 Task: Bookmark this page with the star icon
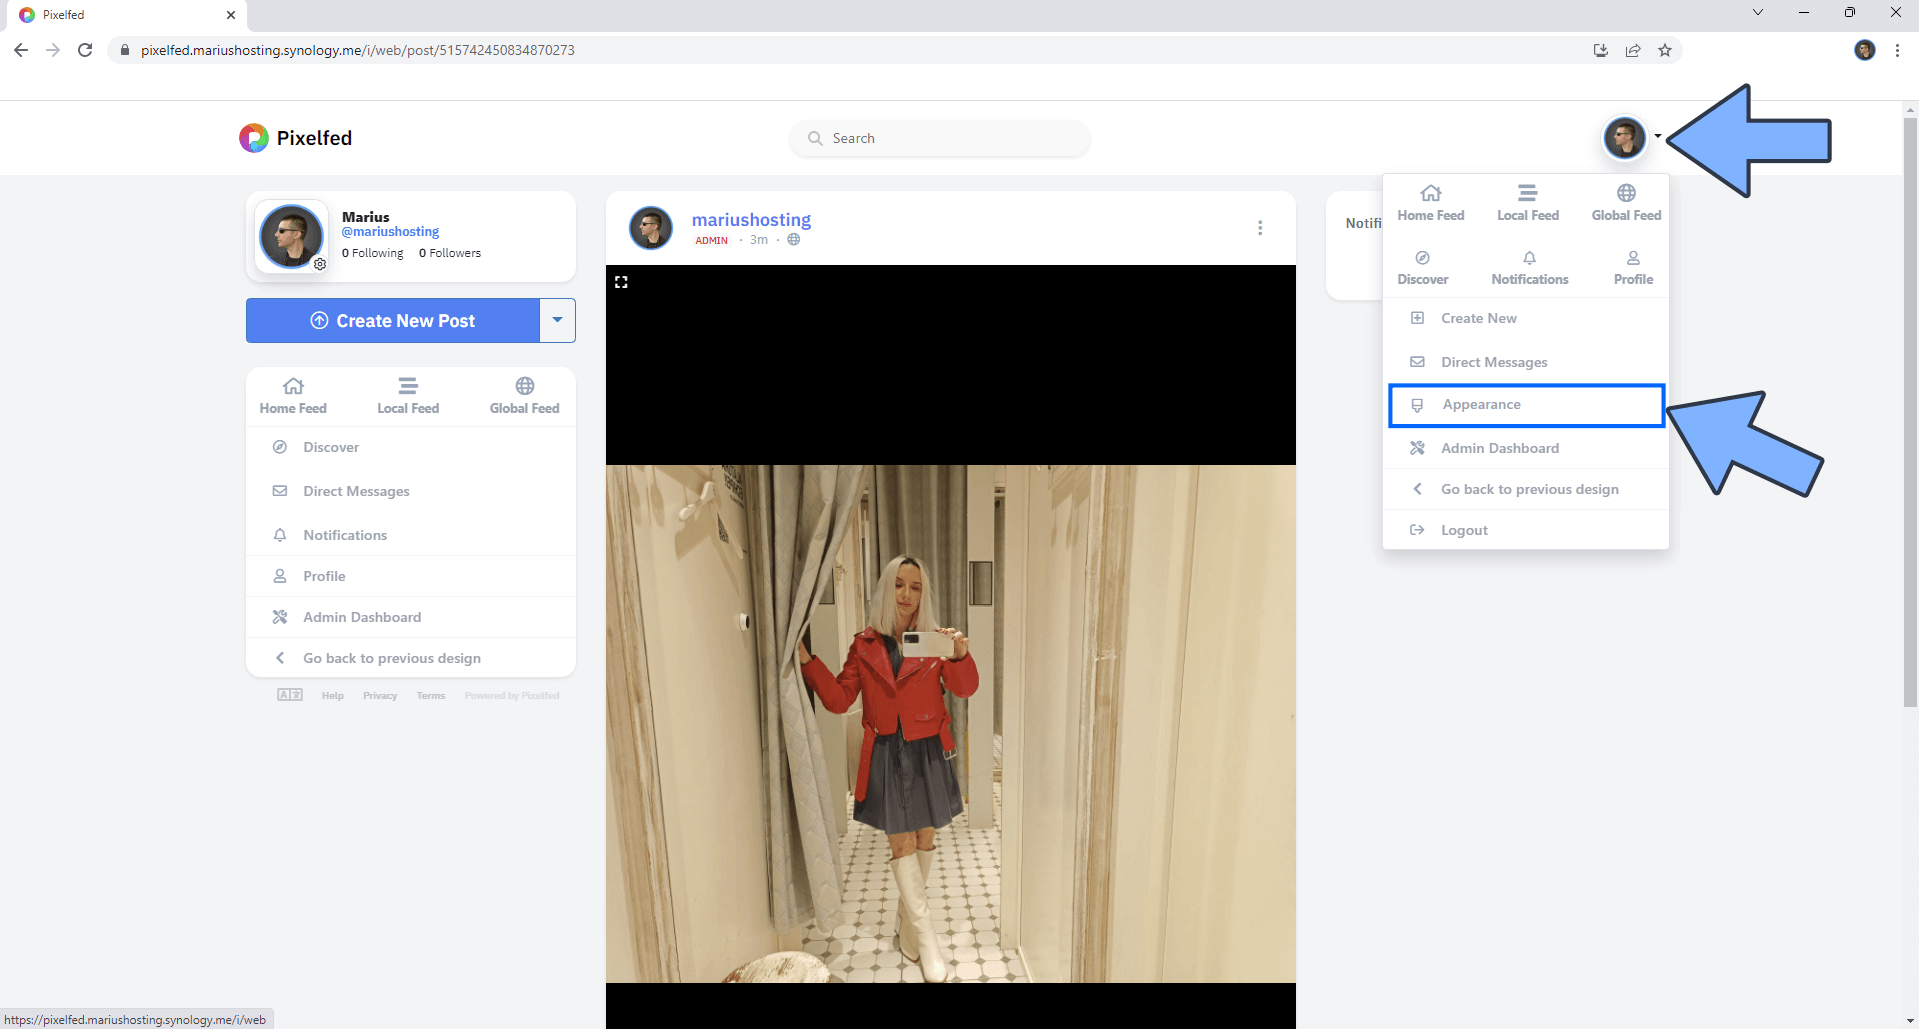tap(1665, 50)
